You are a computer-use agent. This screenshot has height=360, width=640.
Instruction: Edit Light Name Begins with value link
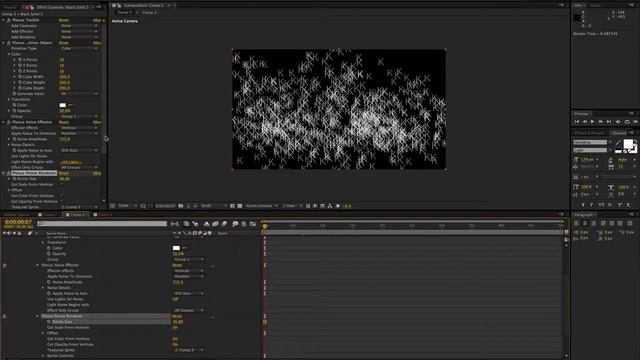[70, 162]
